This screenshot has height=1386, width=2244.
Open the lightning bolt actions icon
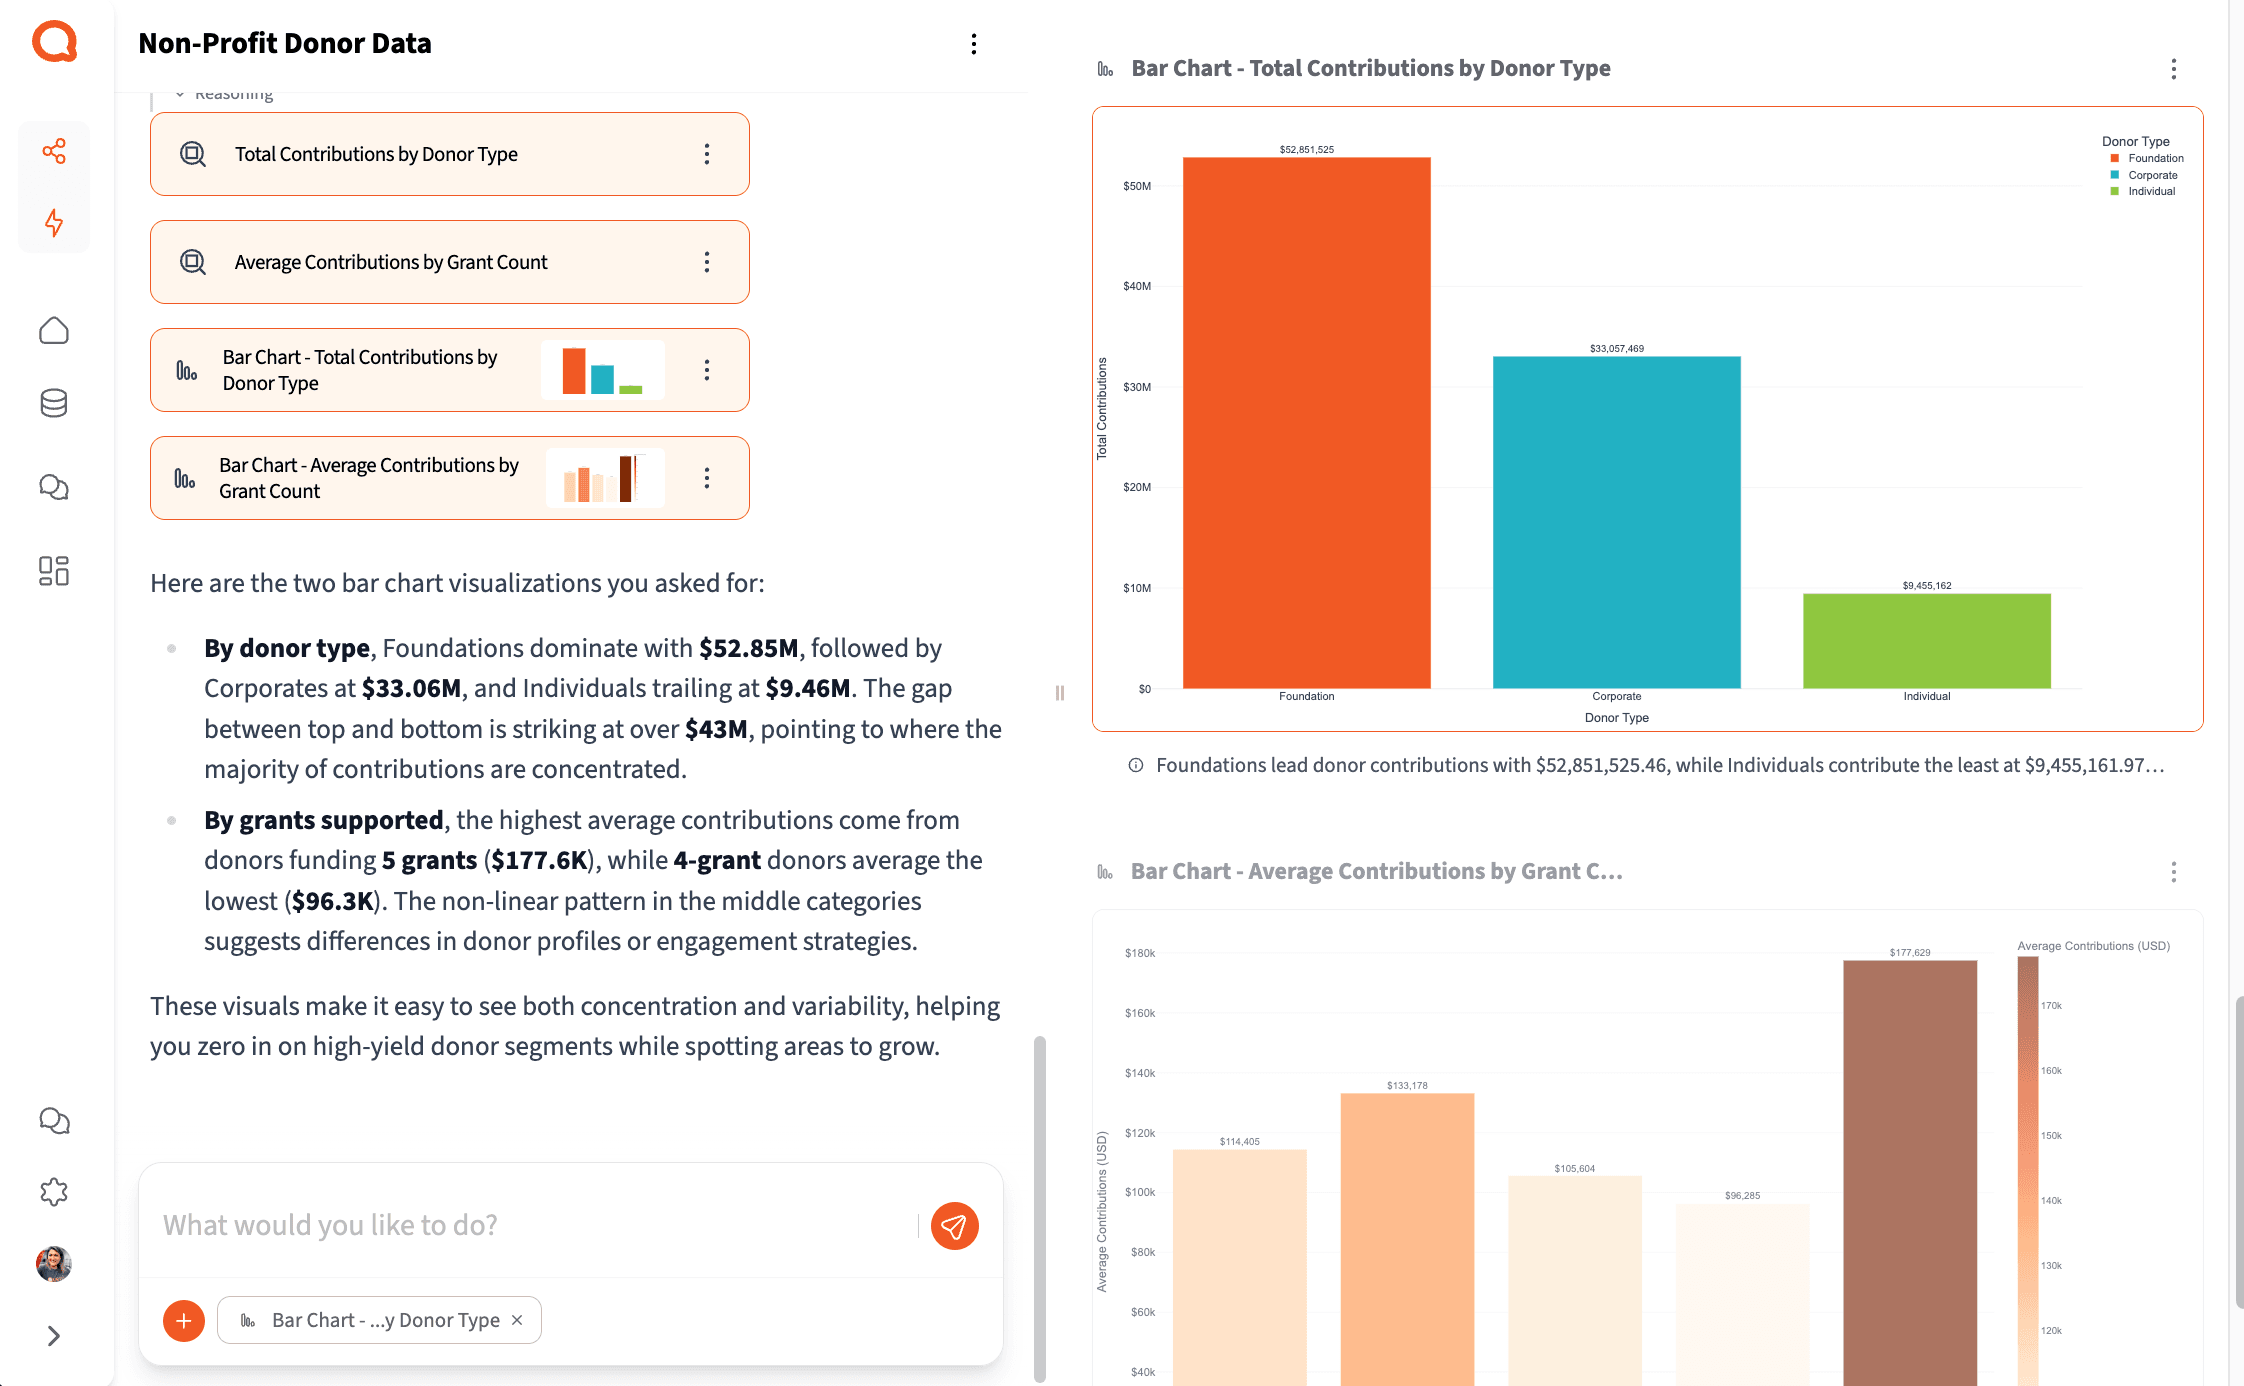[x=54, y=222]
